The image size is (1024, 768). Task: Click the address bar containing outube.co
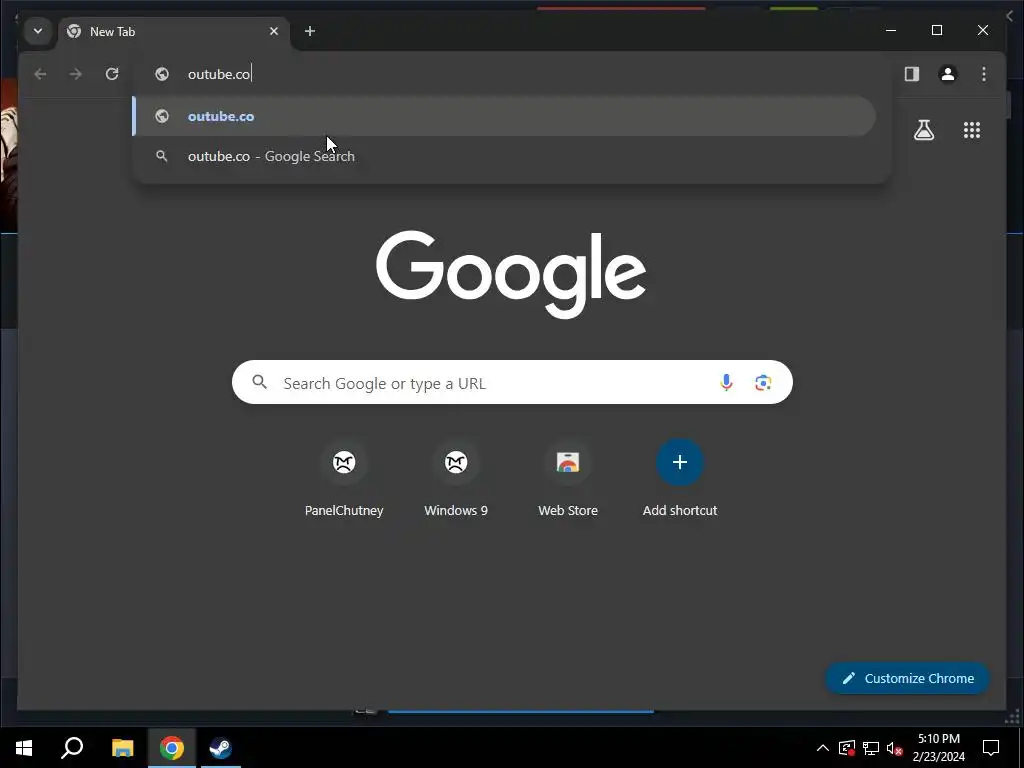point(511,74)
